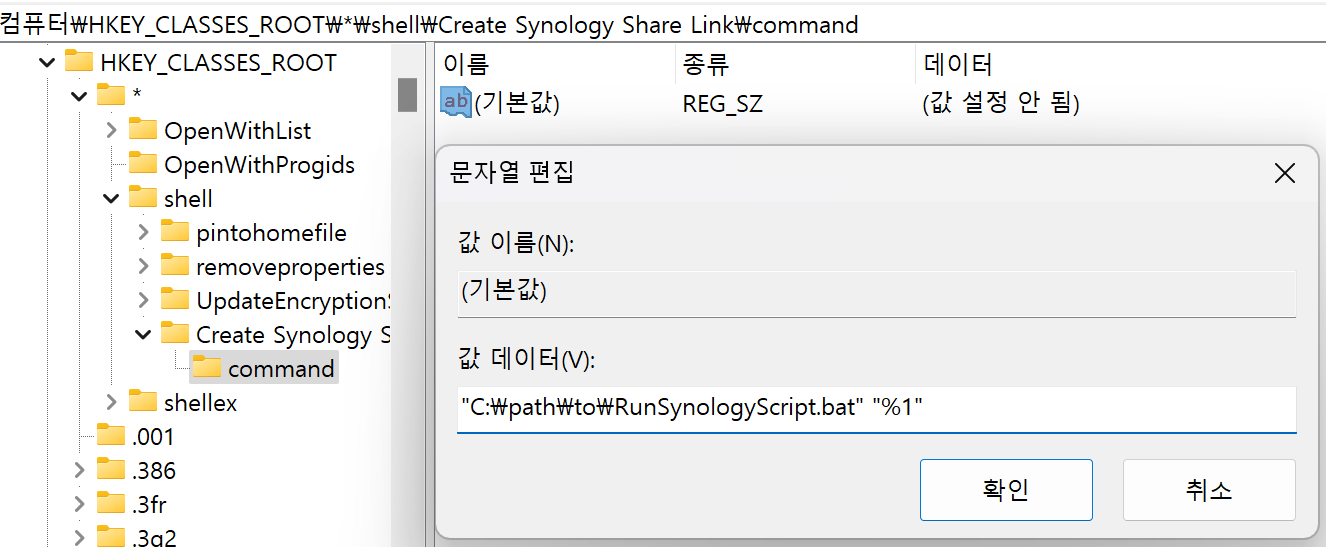Click the .3fr key folder icon
Viewport: 1326px width, 547px height.
click(111, 504)
